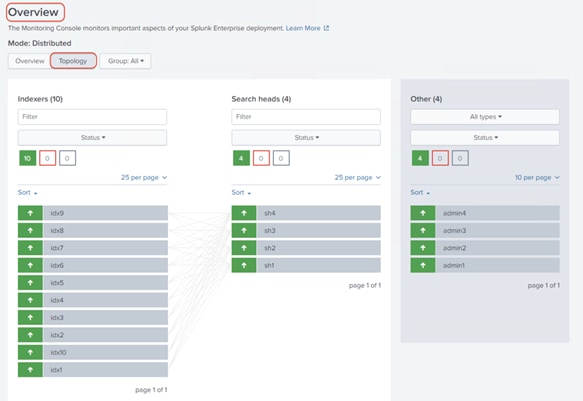Screen dimensions: 583x401
Task: Select the sh1 search head row
Action: (306, 265)
